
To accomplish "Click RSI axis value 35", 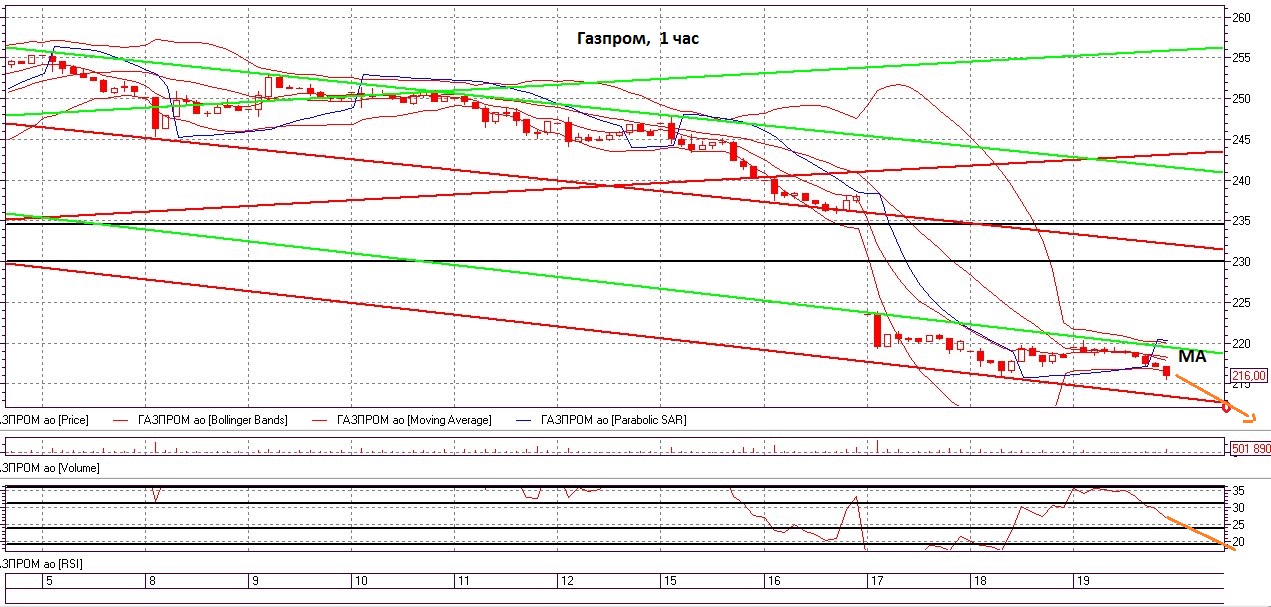I will 1240,492.
